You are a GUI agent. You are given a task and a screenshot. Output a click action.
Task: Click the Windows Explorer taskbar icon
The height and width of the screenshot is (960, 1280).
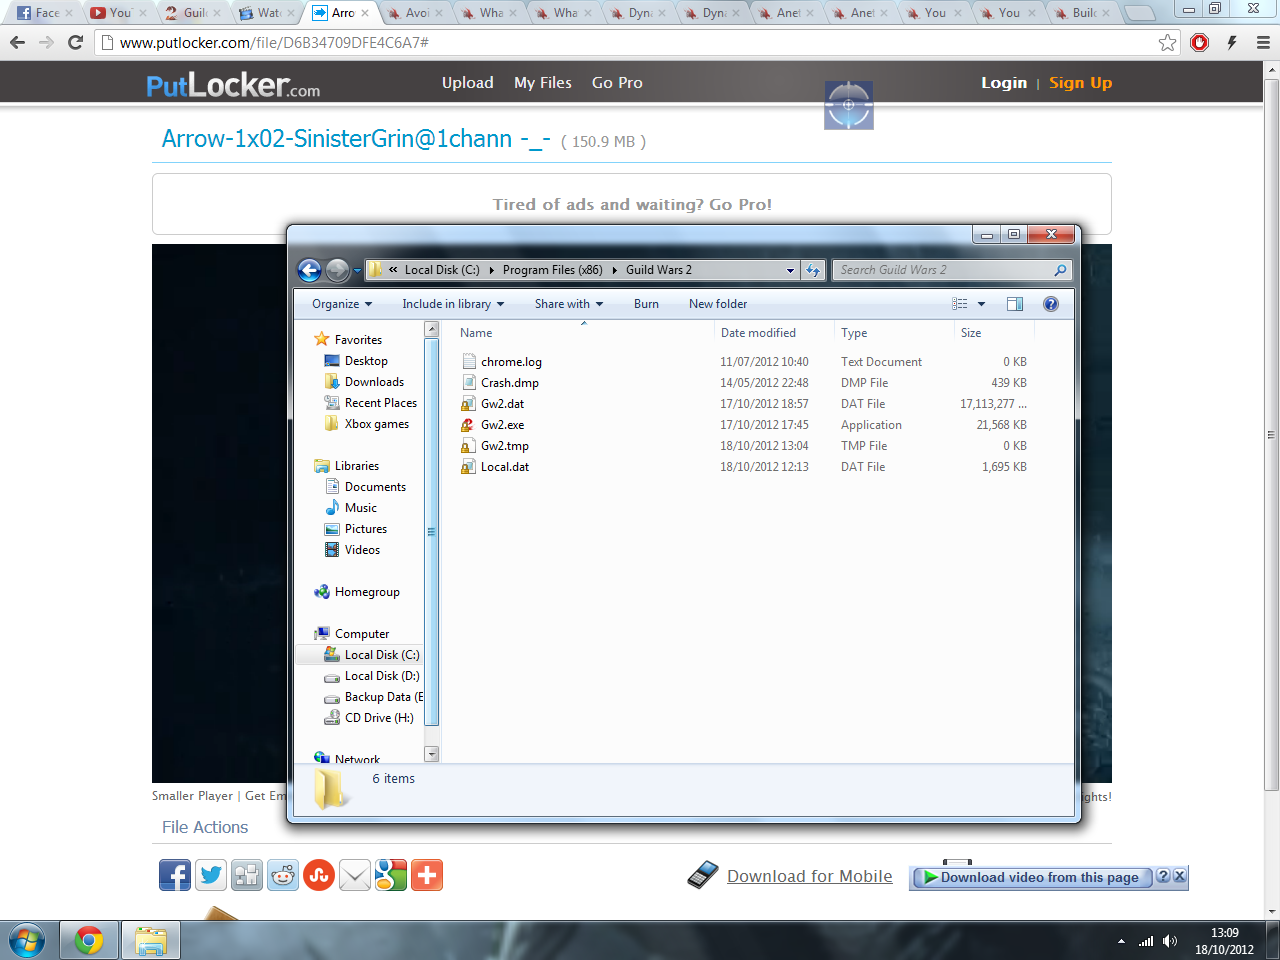(151, 941)
